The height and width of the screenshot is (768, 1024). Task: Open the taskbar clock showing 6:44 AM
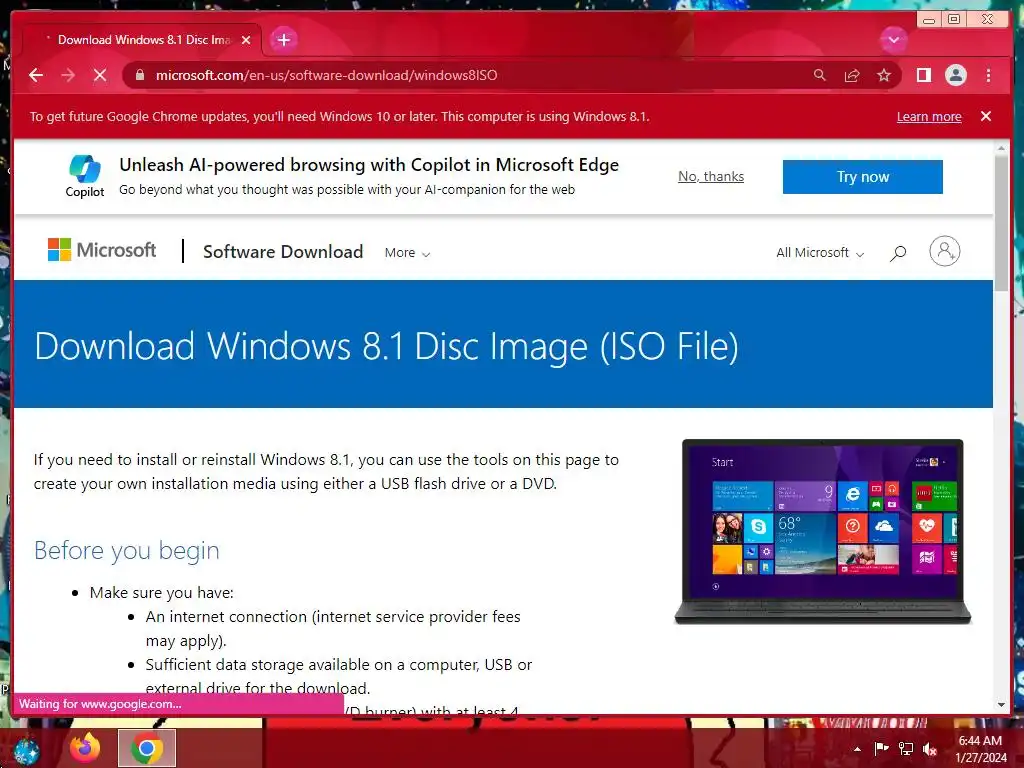click(x=980, y=749)
